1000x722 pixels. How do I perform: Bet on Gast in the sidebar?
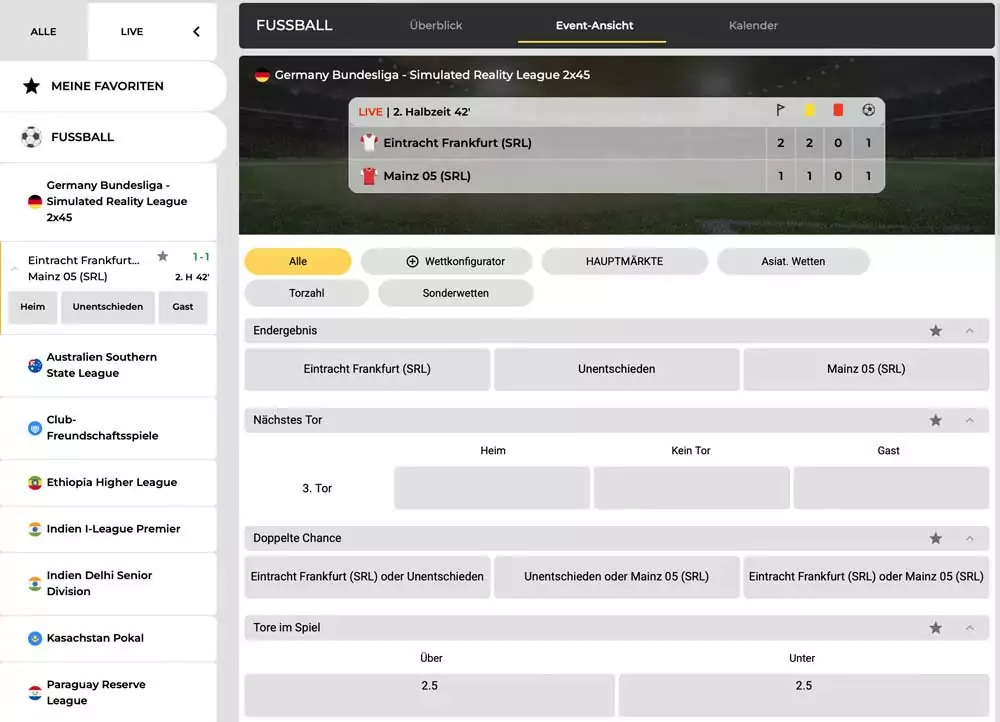[x=183, y=307]
